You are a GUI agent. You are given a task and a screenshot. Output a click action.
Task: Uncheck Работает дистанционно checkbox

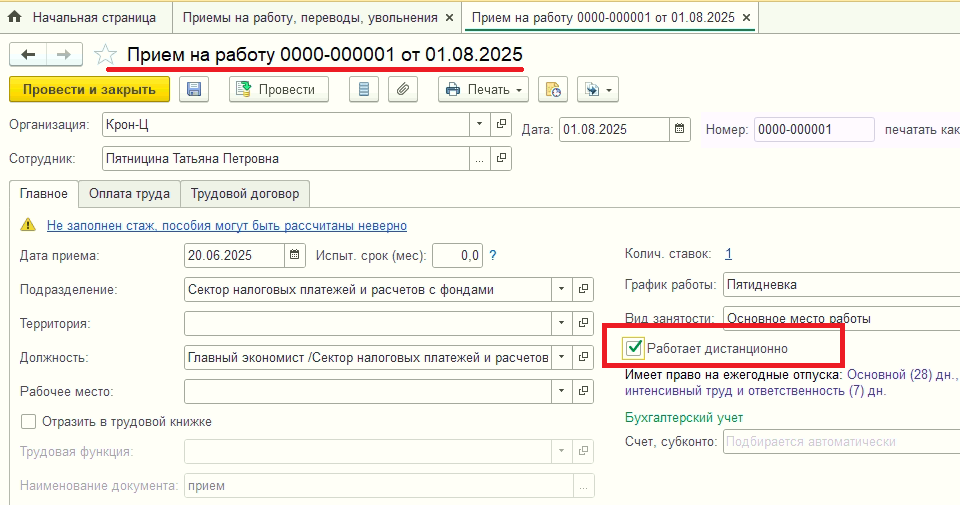tap(633, 348)
